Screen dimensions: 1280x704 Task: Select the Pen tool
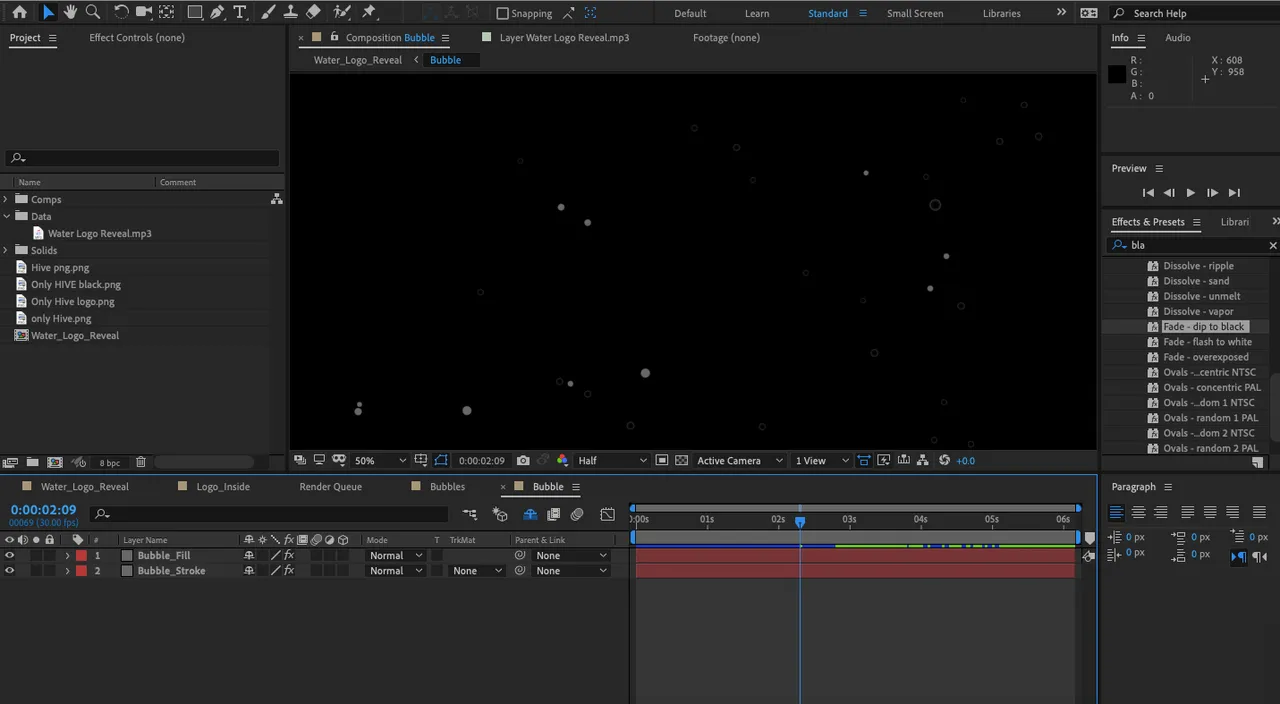(x=217, y=12)
